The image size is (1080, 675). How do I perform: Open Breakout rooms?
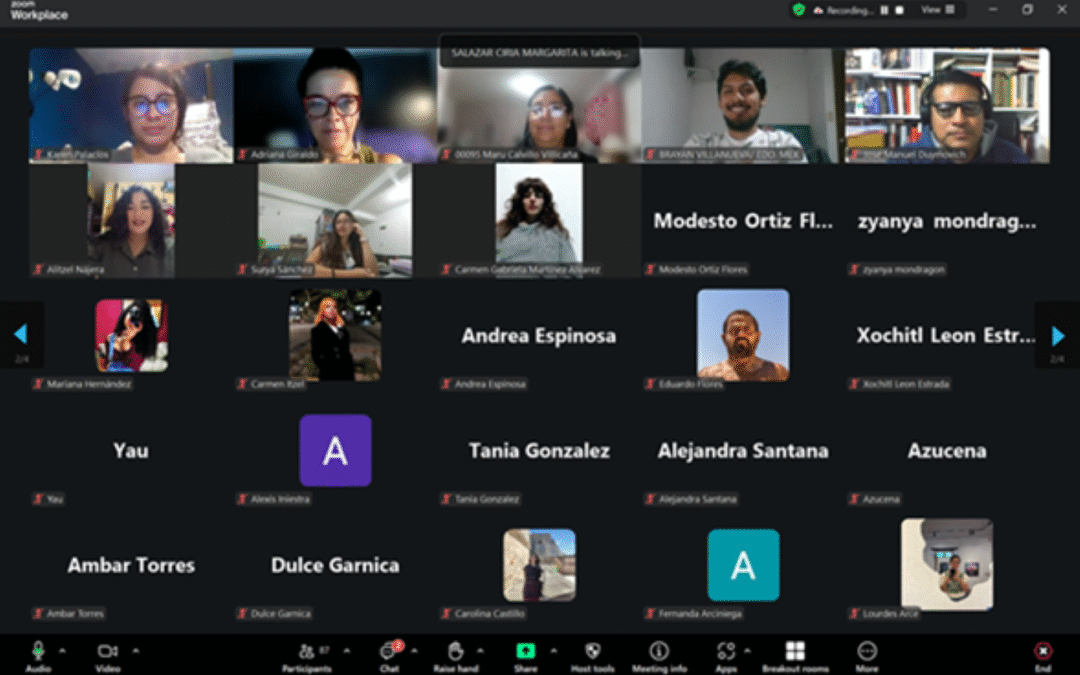(x=795, y=652)
